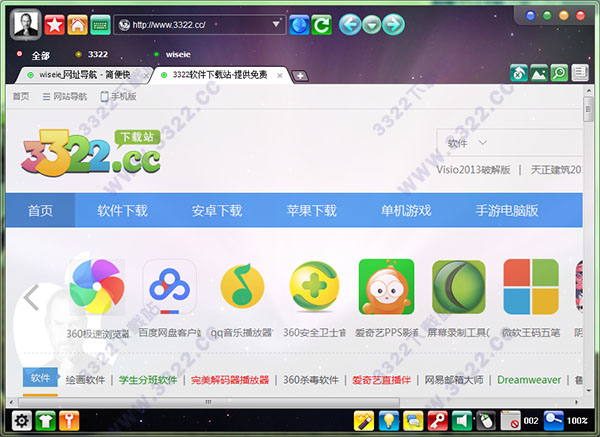
Task: Click the user avatar portrait icon
Action: click(x=26, y=24)
